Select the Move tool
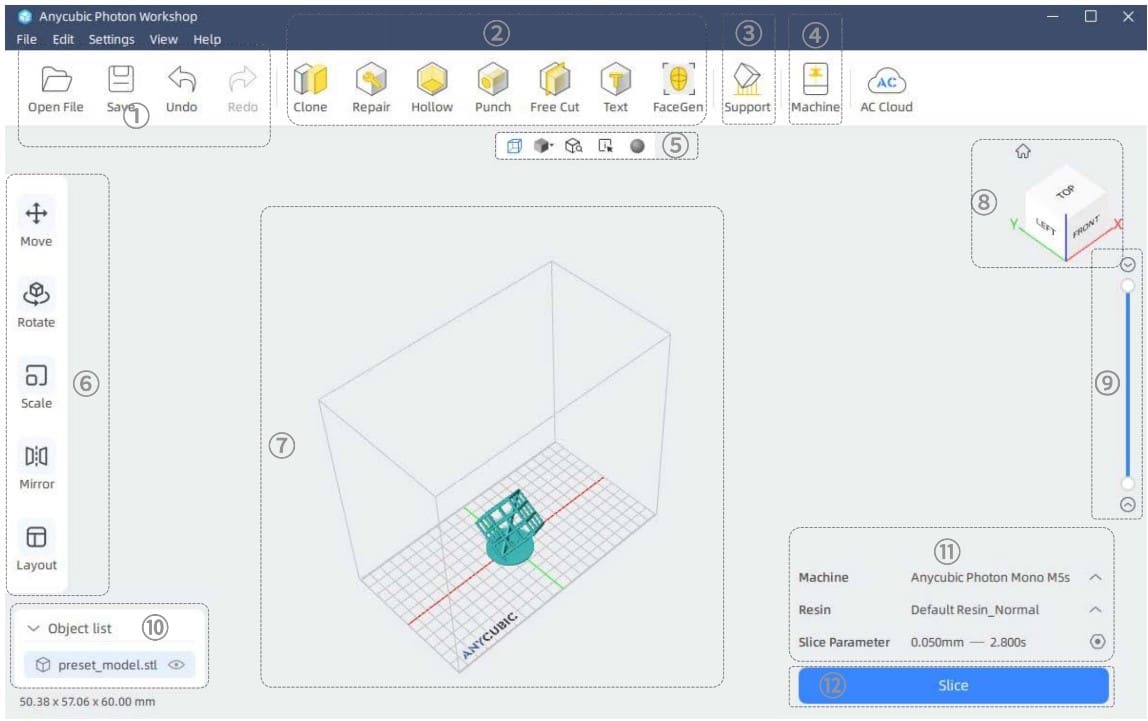This screenshot has width=1148, height=721. coord(36,223)
